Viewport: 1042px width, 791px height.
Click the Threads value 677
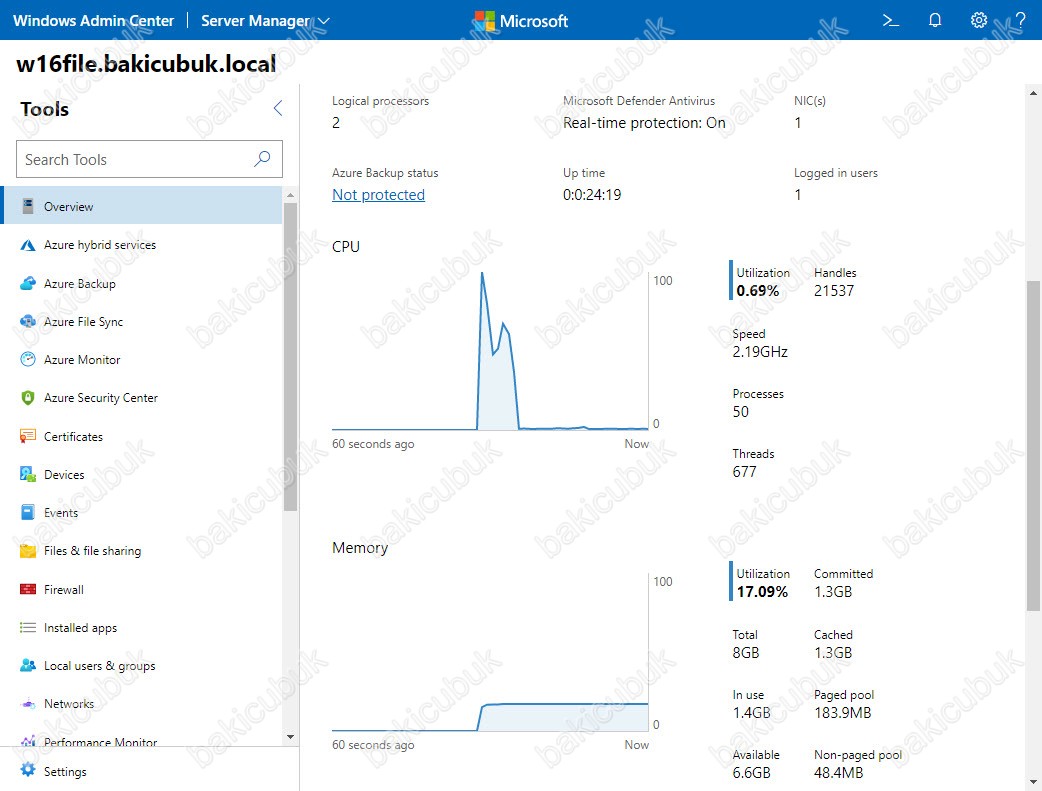[744, 472]
